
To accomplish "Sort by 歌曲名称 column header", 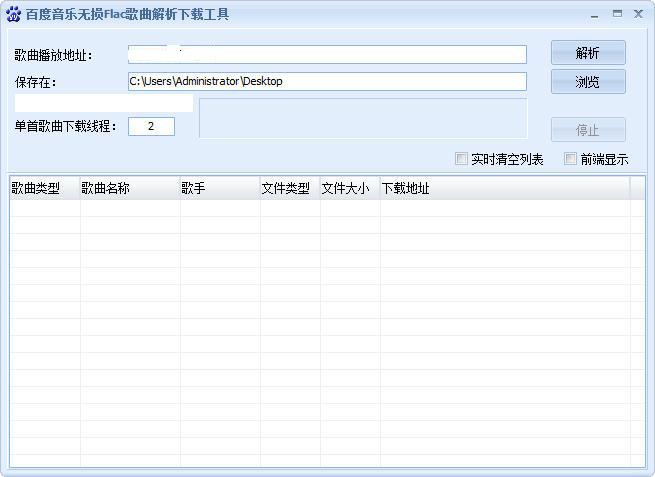I will 130,188.
